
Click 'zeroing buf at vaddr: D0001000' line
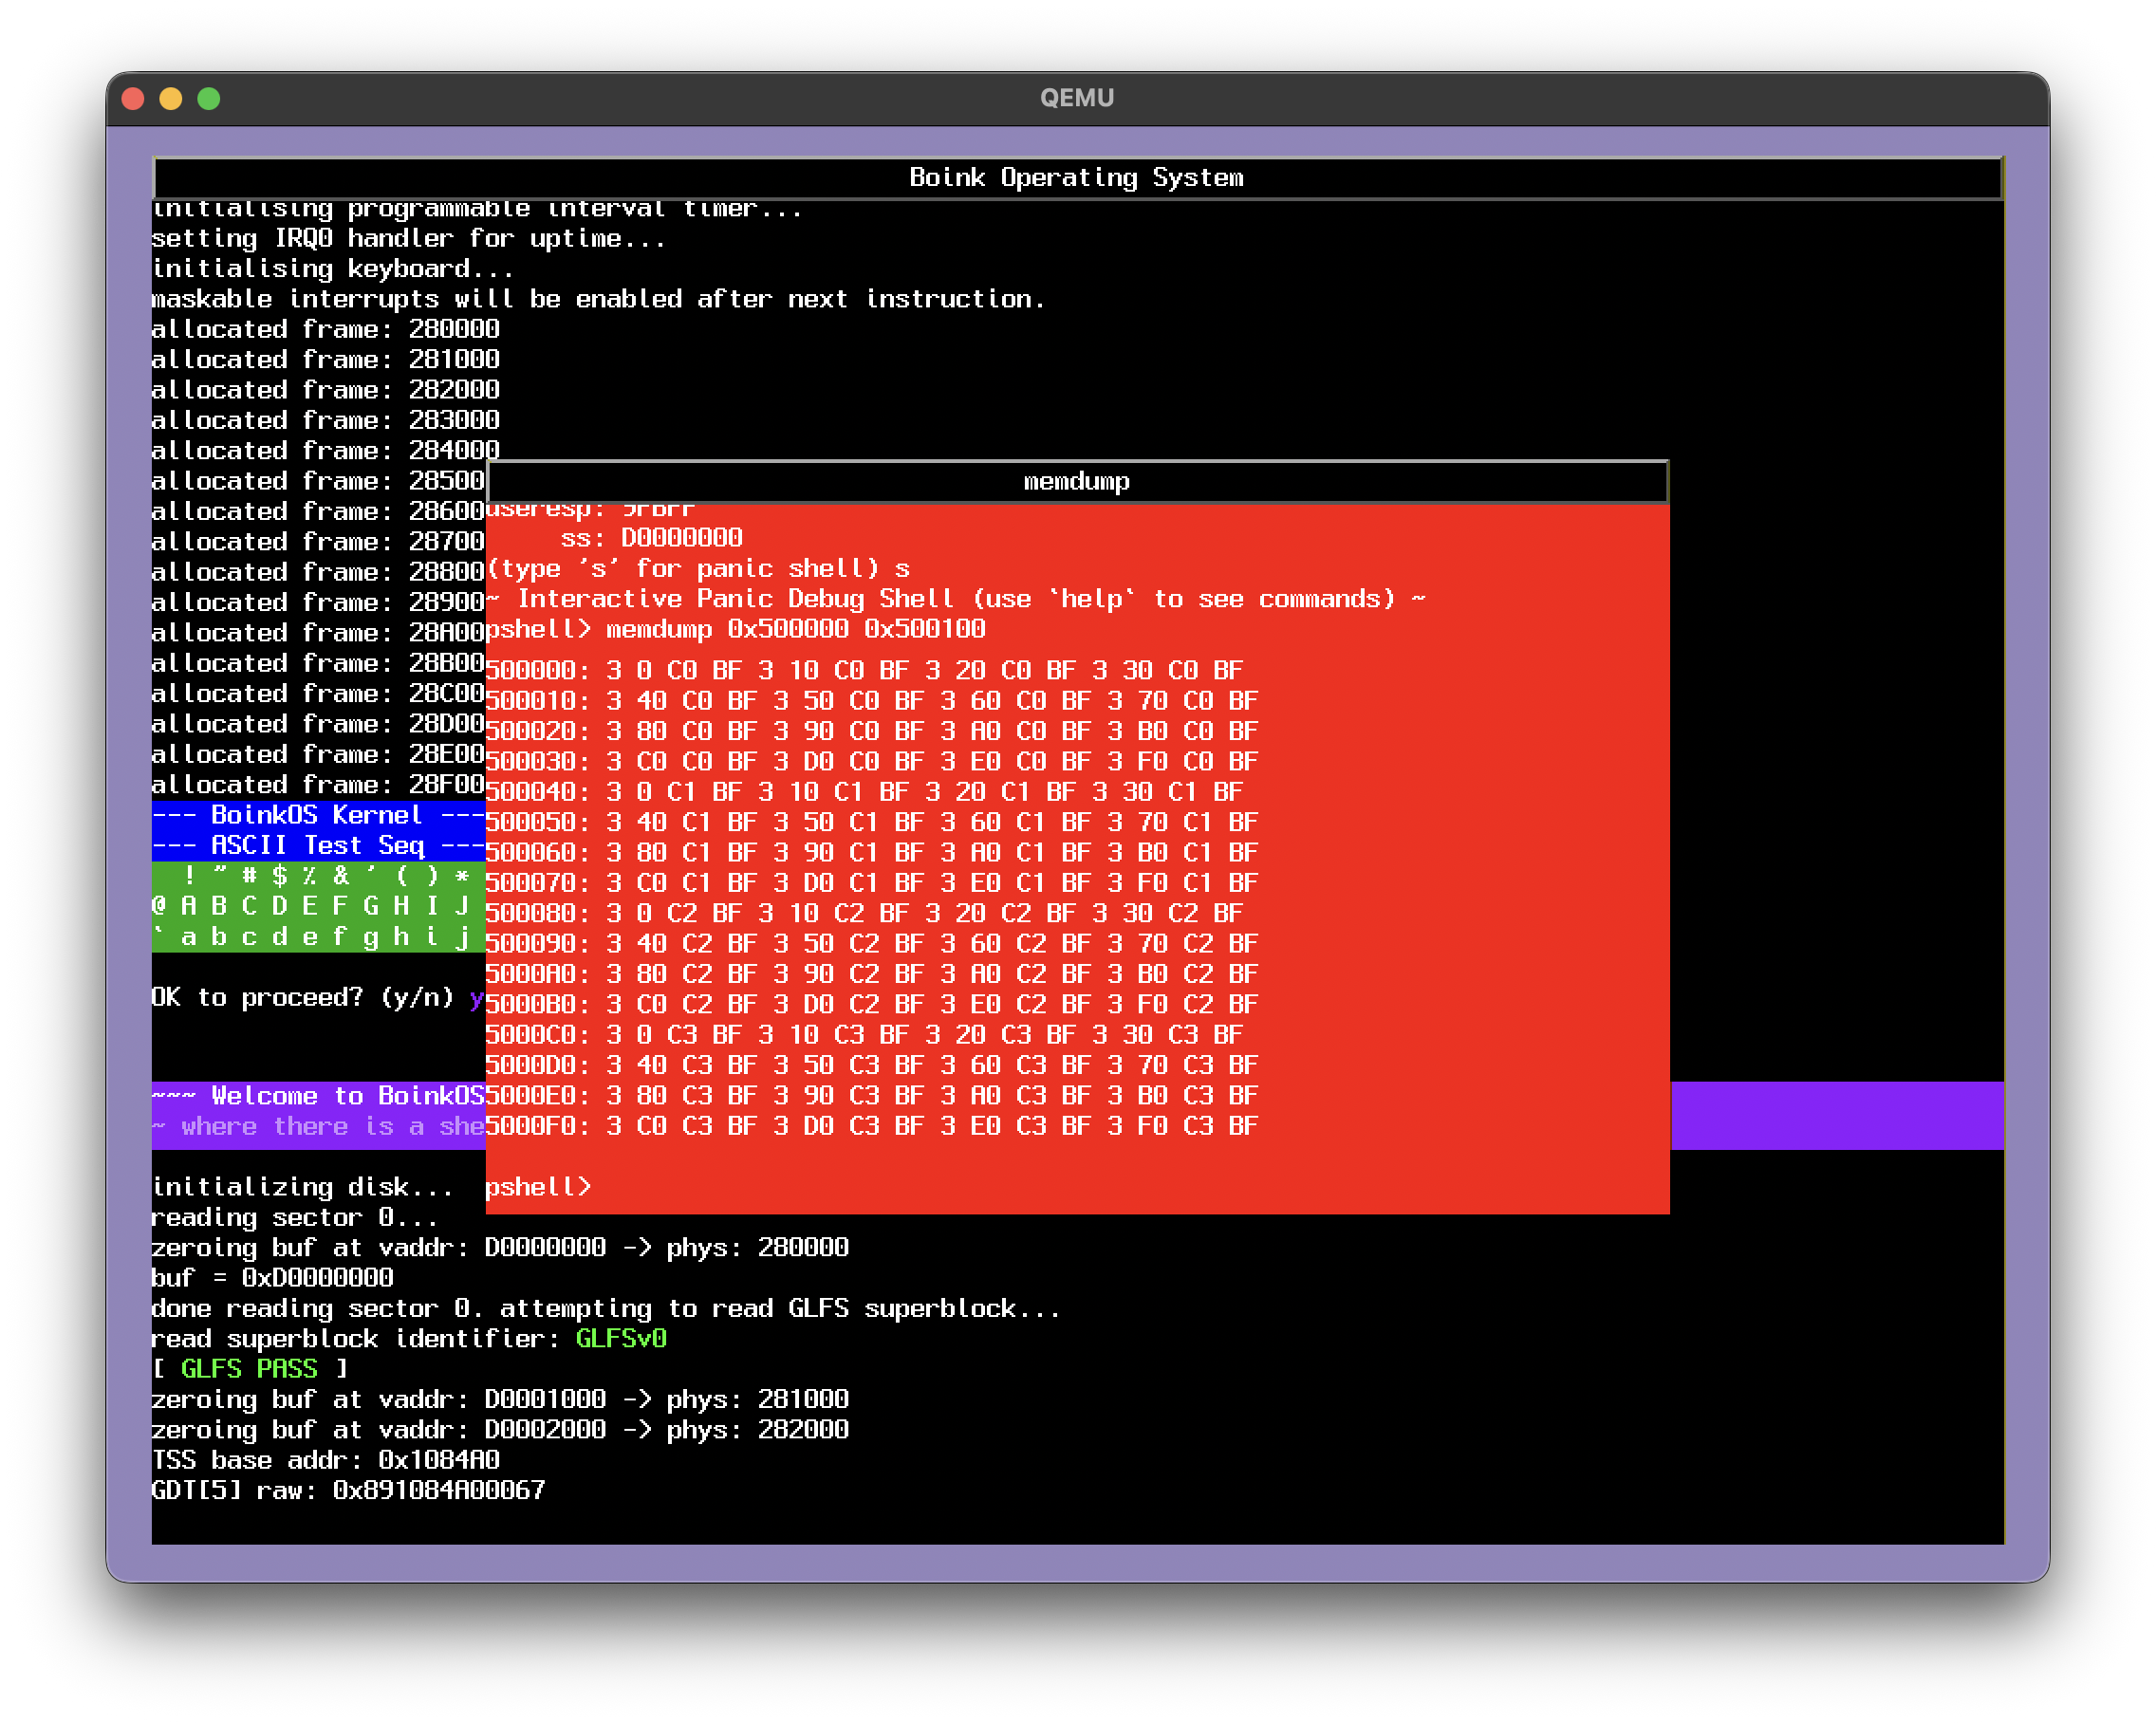[501, 1399]
